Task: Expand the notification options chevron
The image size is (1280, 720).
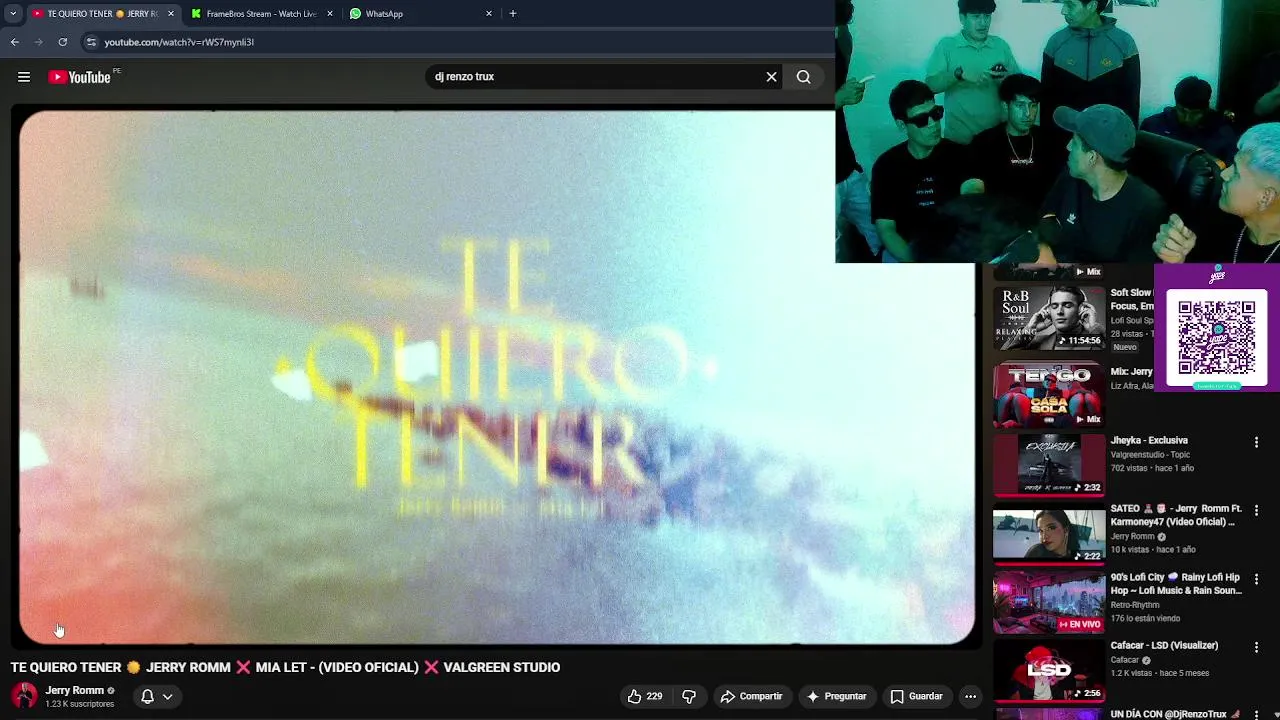Action: click(x=168, y=696)
